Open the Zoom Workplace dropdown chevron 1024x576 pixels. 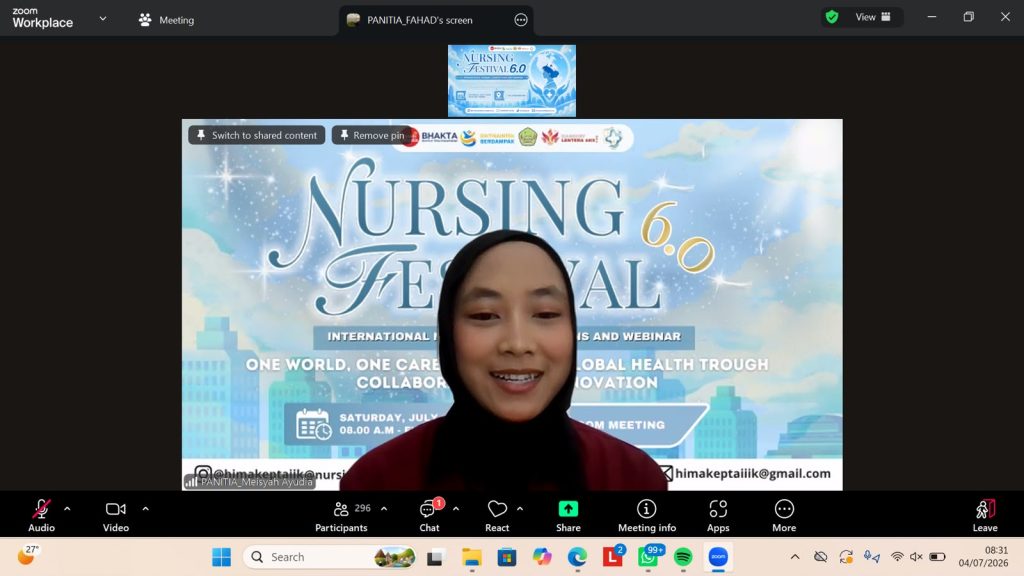pyautogui.click(x=103, y=19)
